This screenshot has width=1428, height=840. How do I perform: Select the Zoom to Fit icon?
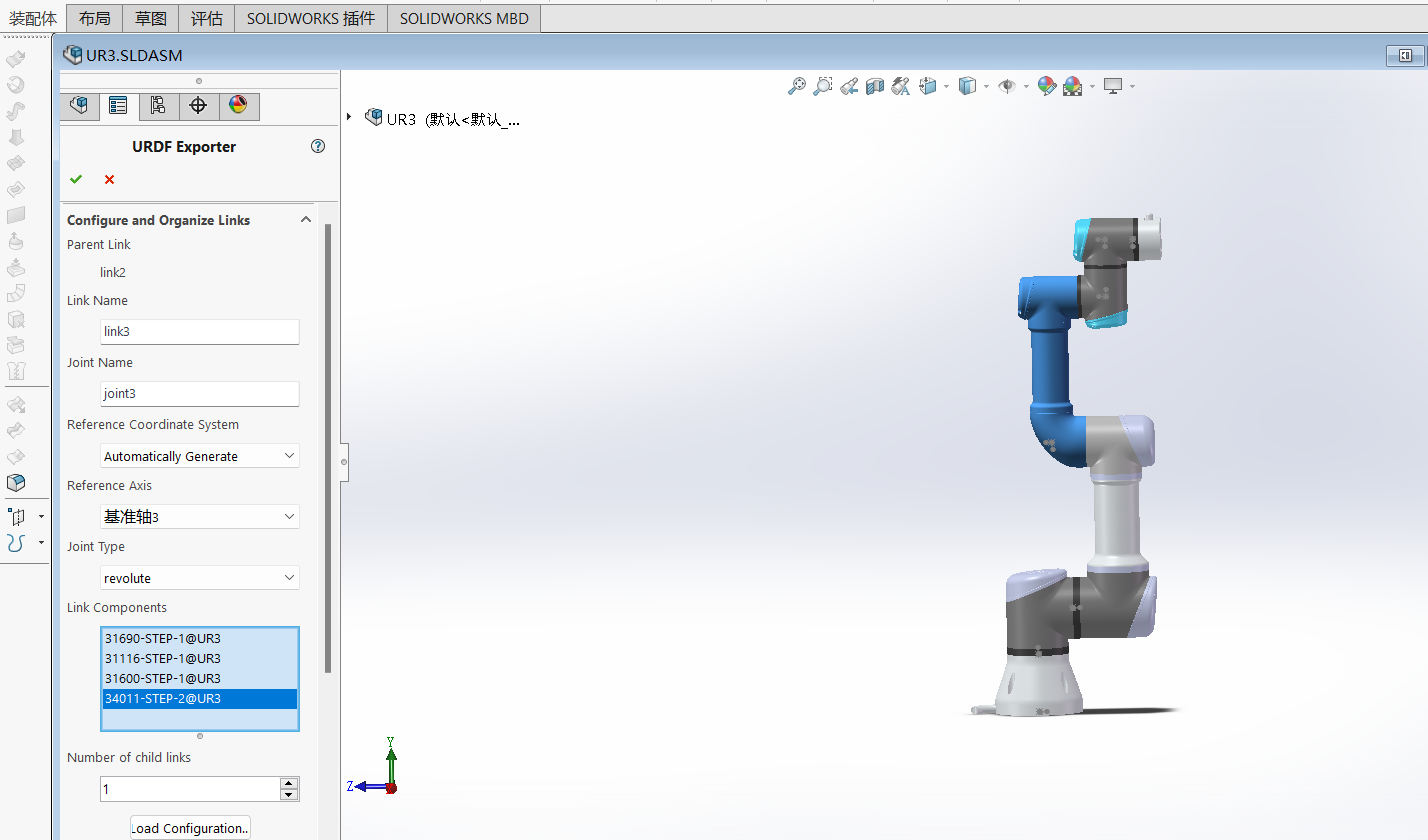click(x=796, y=86)
